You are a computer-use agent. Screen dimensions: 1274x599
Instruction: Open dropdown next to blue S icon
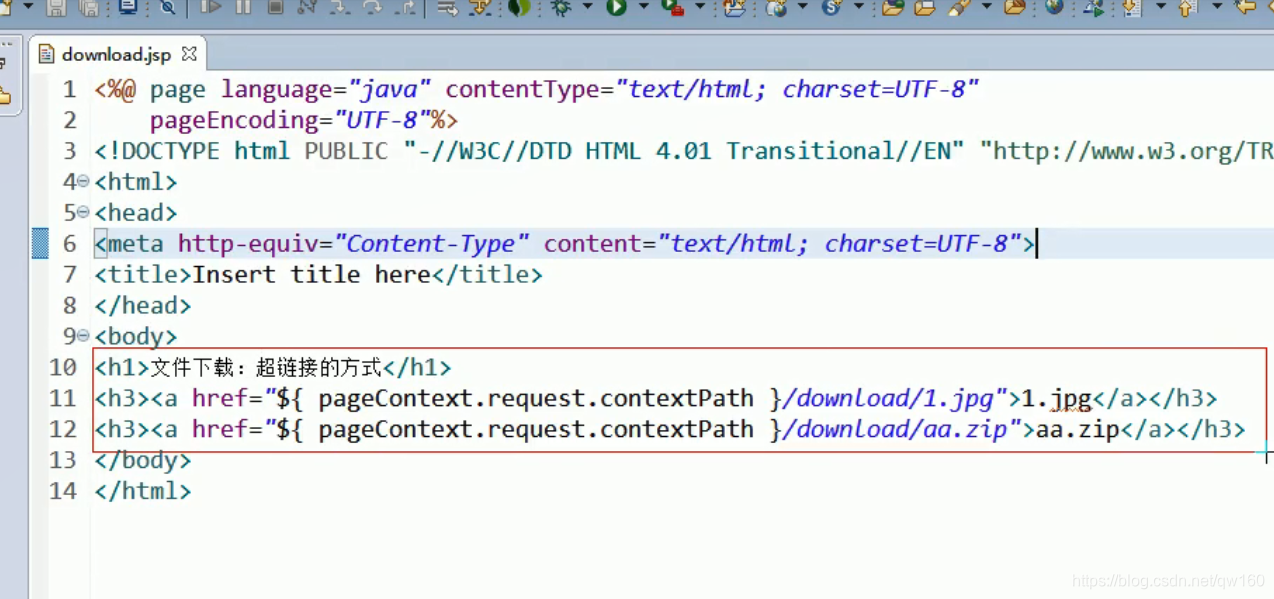[859, 7]
